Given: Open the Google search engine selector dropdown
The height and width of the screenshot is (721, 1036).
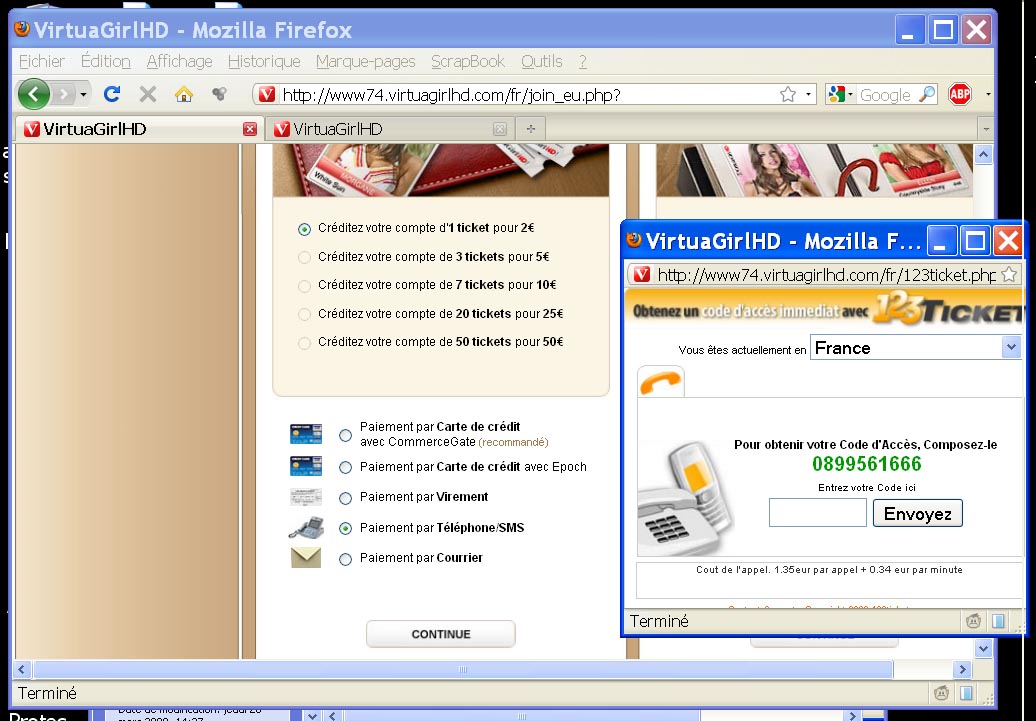Looking at the screenshot, I should point(840,95).
